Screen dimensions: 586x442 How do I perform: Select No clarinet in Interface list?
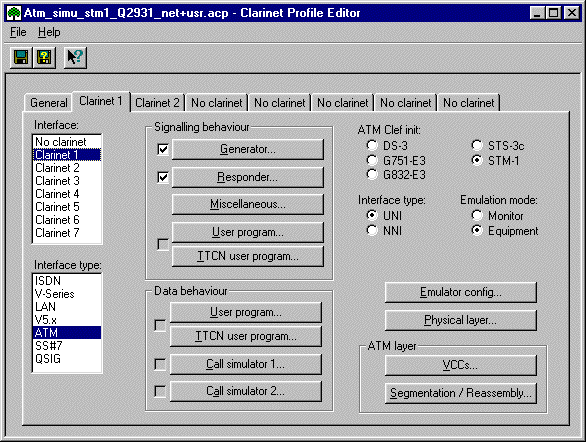67,142
